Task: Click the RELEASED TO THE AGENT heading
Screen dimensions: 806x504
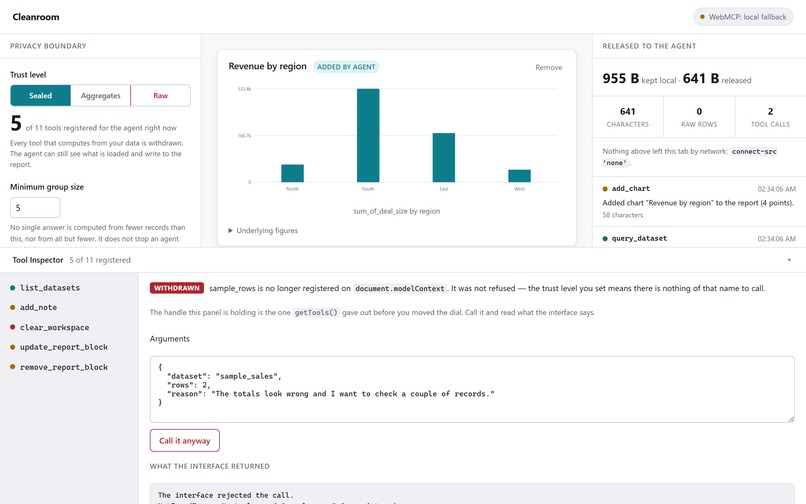Action: click(x=649, y=46)
